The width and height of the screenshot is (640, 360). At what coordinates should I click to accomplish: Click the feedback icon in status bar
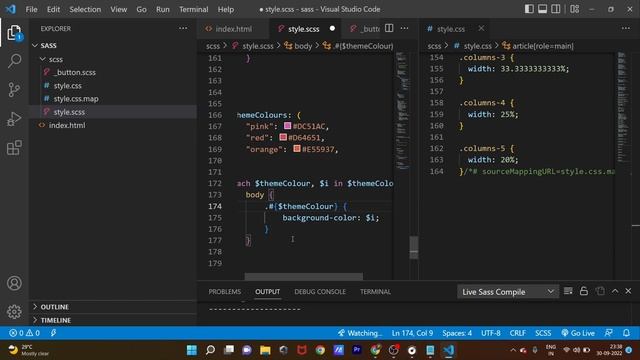pyautogui.click(x=609, y=333)
